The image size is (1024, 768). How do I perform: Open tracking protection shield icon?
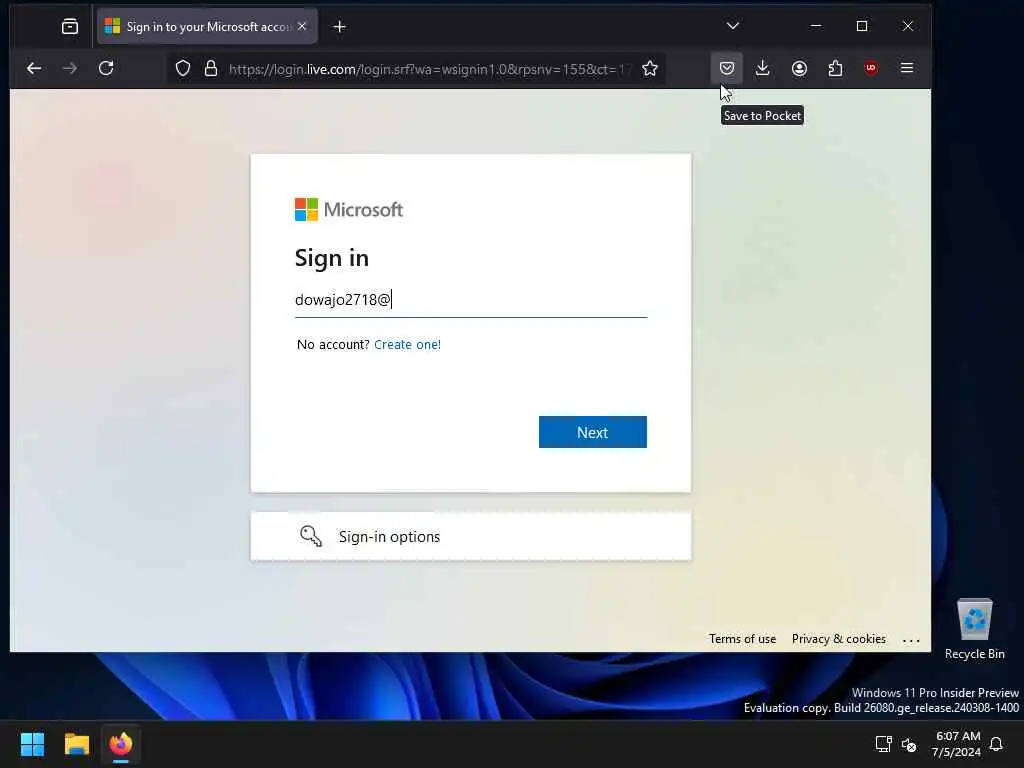pos(183,69)
